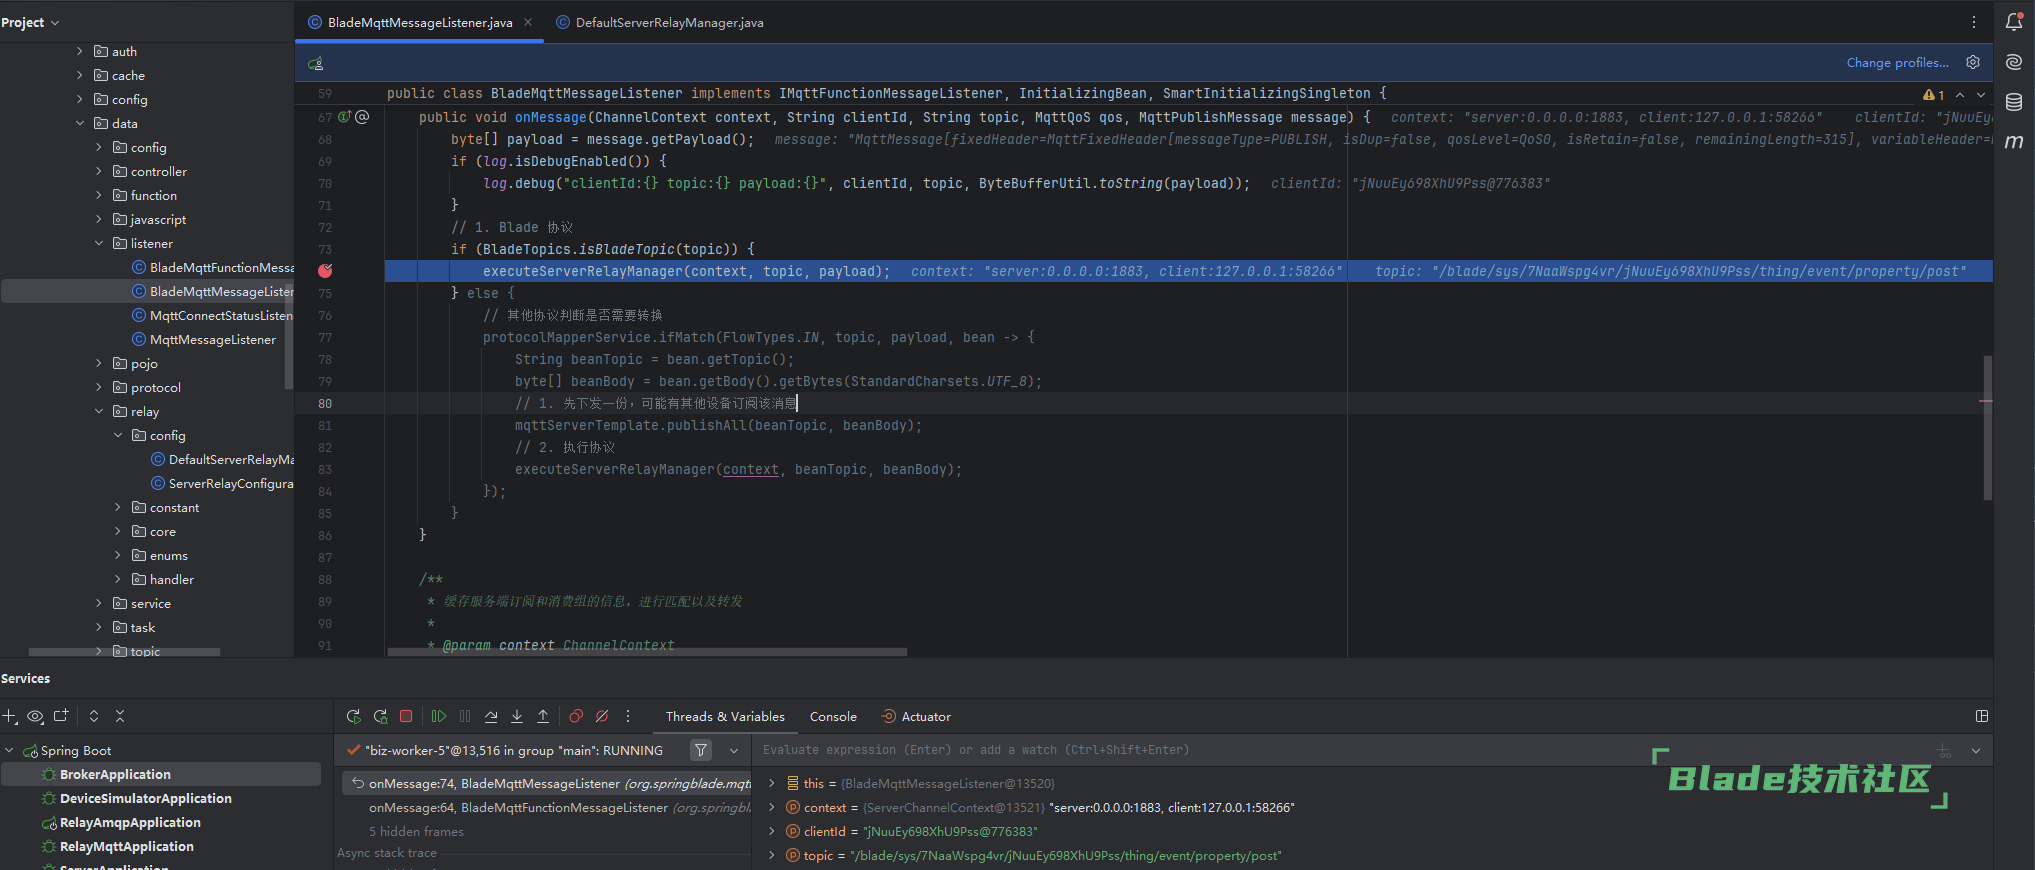Open the AI assistant spiral icon
The height and width of the screenshot is (870, 2035).
(2014, 62)
